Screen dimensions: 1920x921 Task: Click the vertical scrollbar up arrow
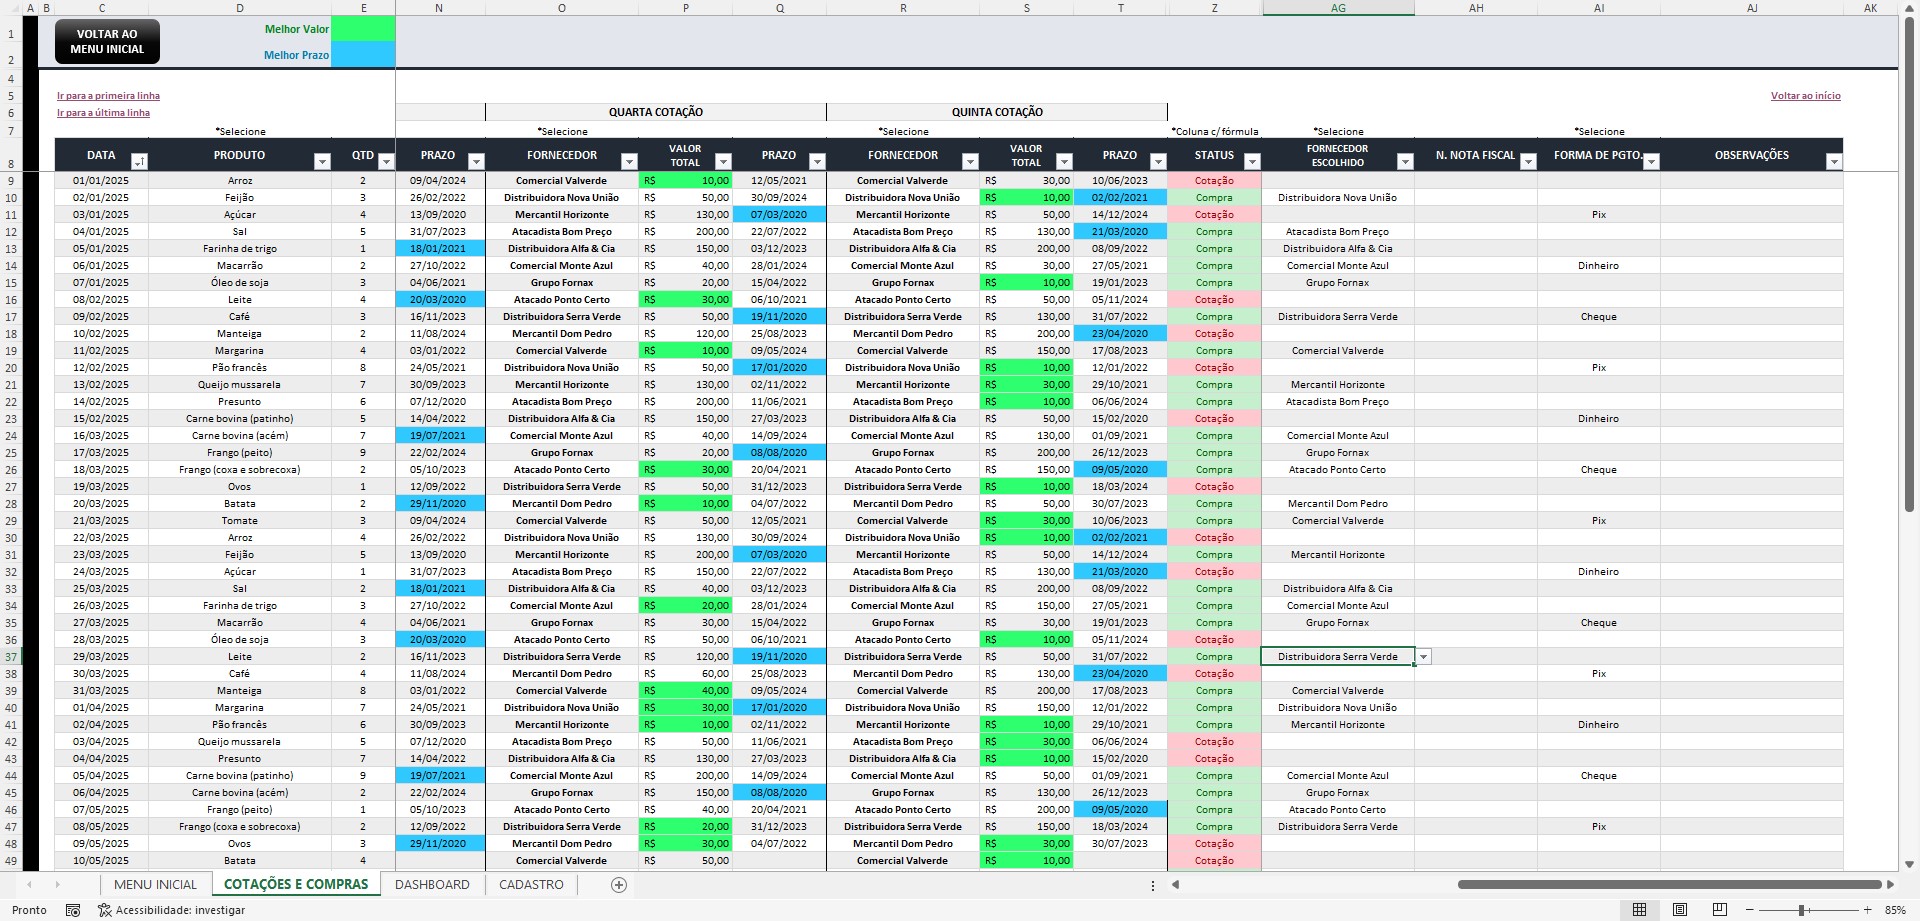[x=1909, y=8]
